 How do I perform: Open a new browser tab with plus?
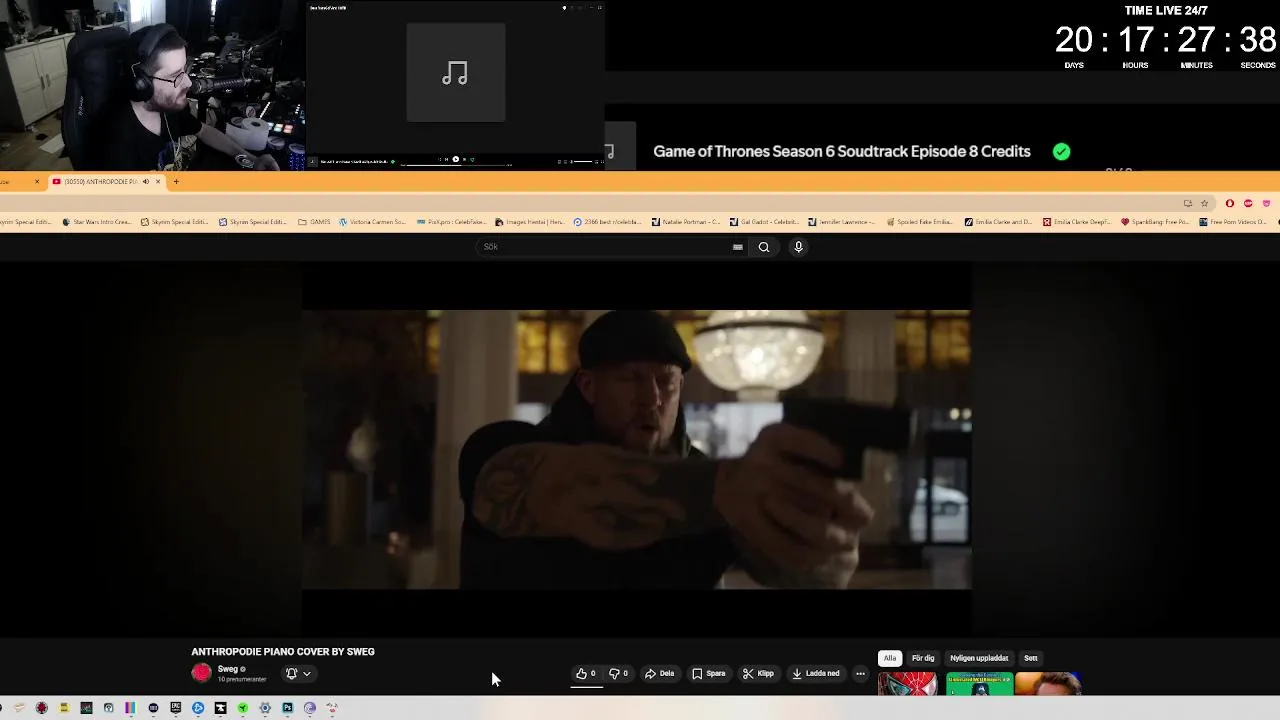click(176, 181)
